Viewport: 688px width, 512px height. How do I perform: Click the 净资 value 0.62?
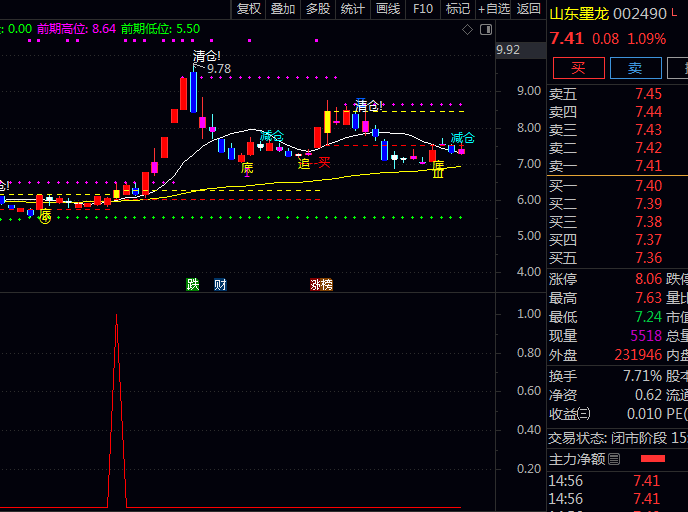tap(648, 395)
